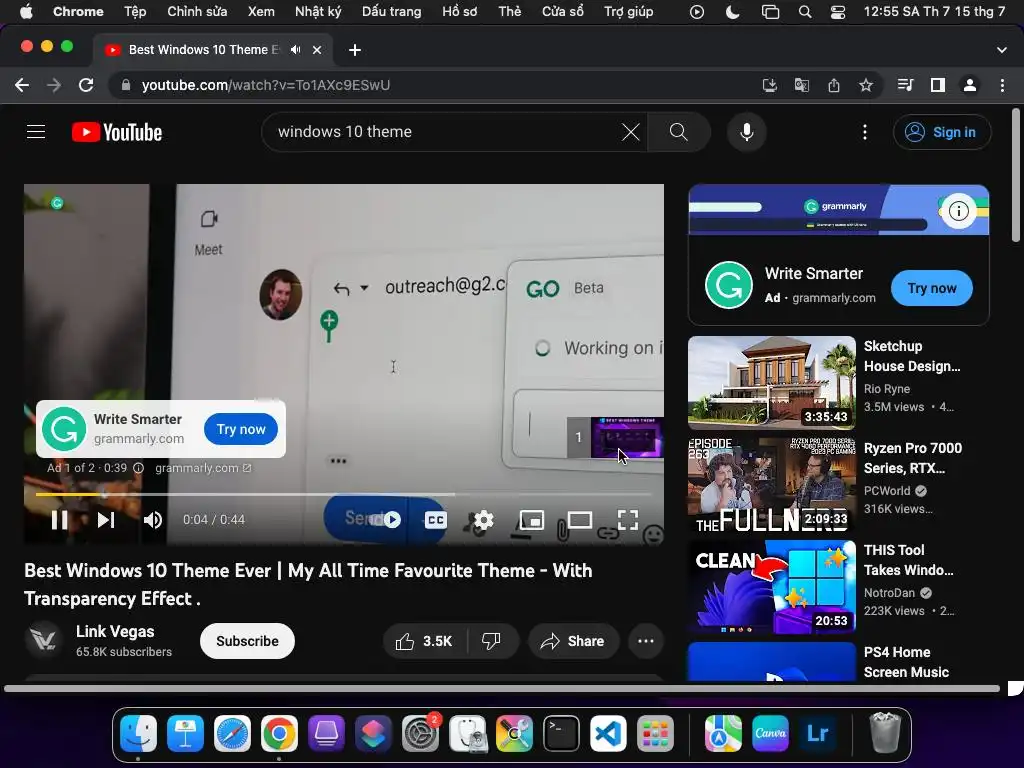Click Try now on the sidebar Grammarly ad
Image resolution: width=1024 pixels, height=768 pixels.
coord(931,288)
